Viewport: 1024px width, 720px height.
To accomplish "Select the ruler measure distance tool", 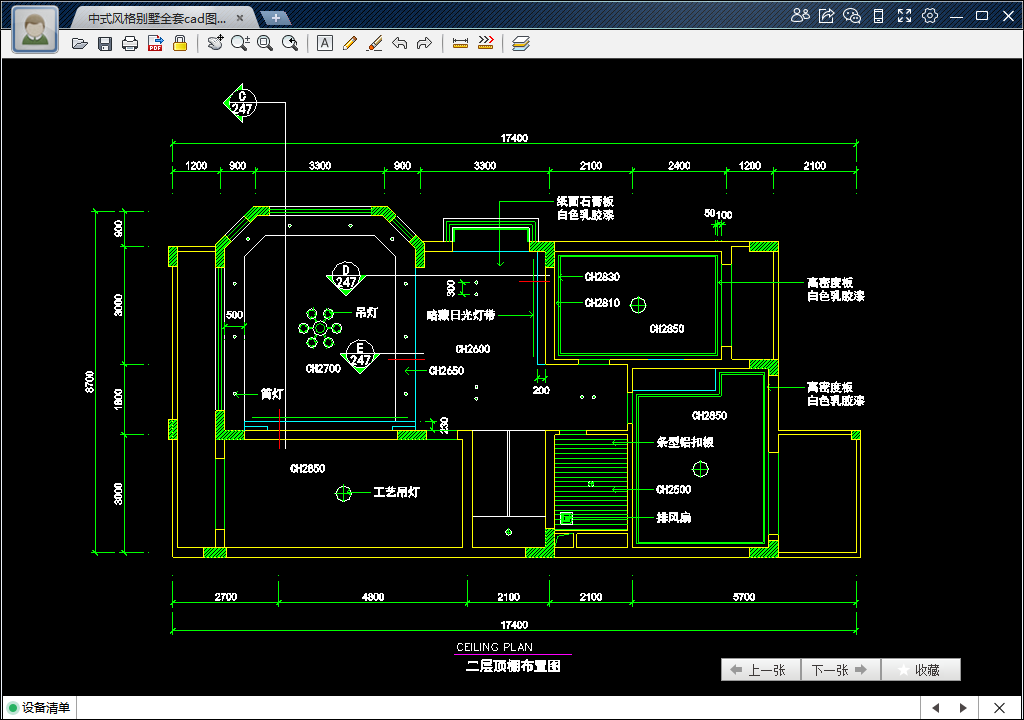I will tap(460, 43).
